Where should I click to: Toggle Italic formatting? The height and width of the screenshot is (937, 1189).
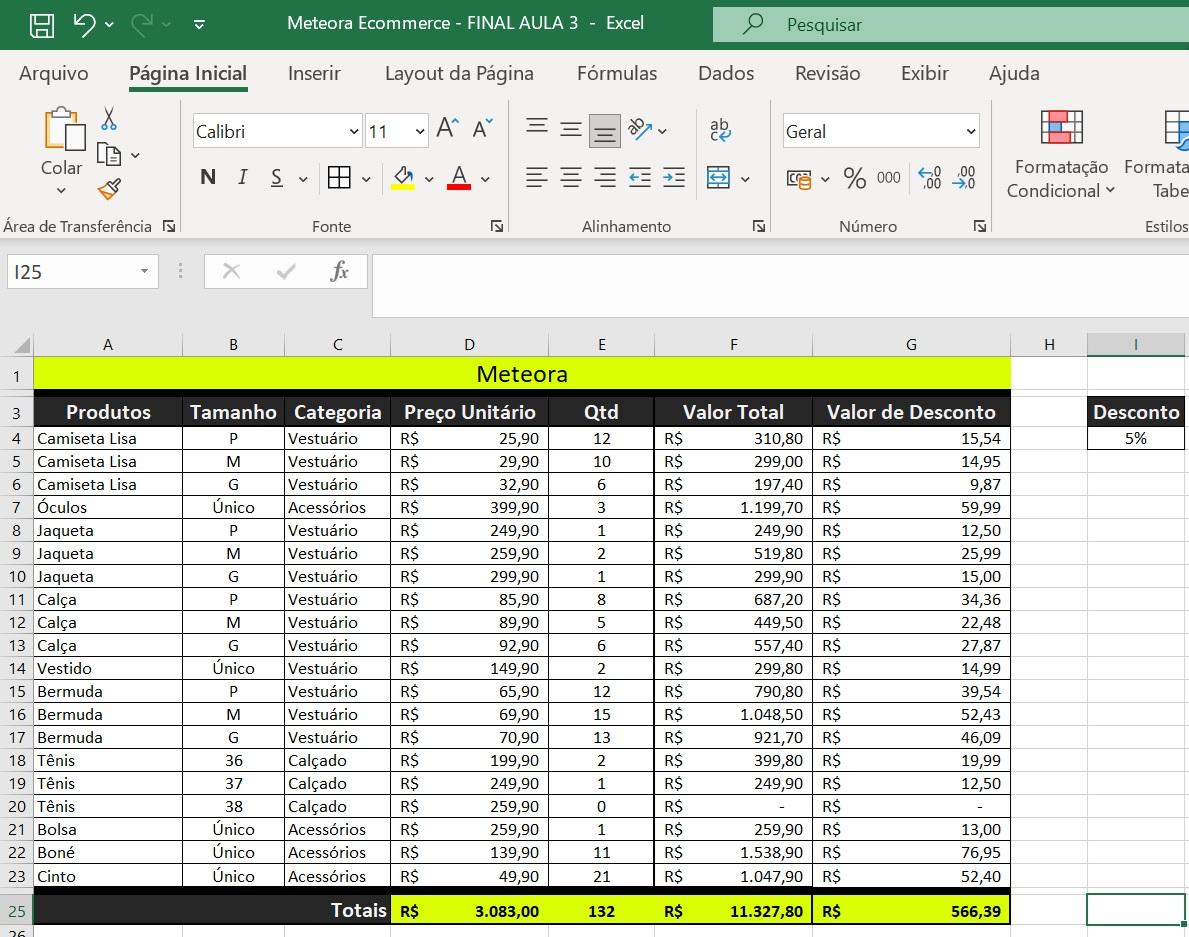242,178
